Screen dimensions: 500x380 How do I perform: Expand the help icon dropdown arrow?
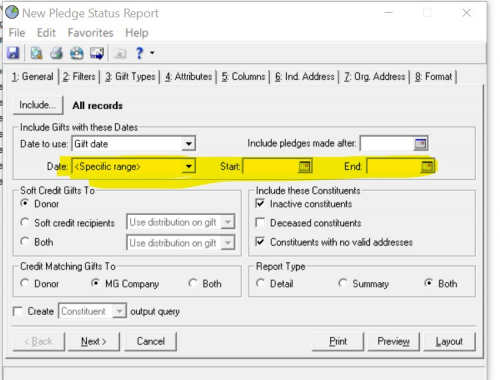[x=152, y=53]
